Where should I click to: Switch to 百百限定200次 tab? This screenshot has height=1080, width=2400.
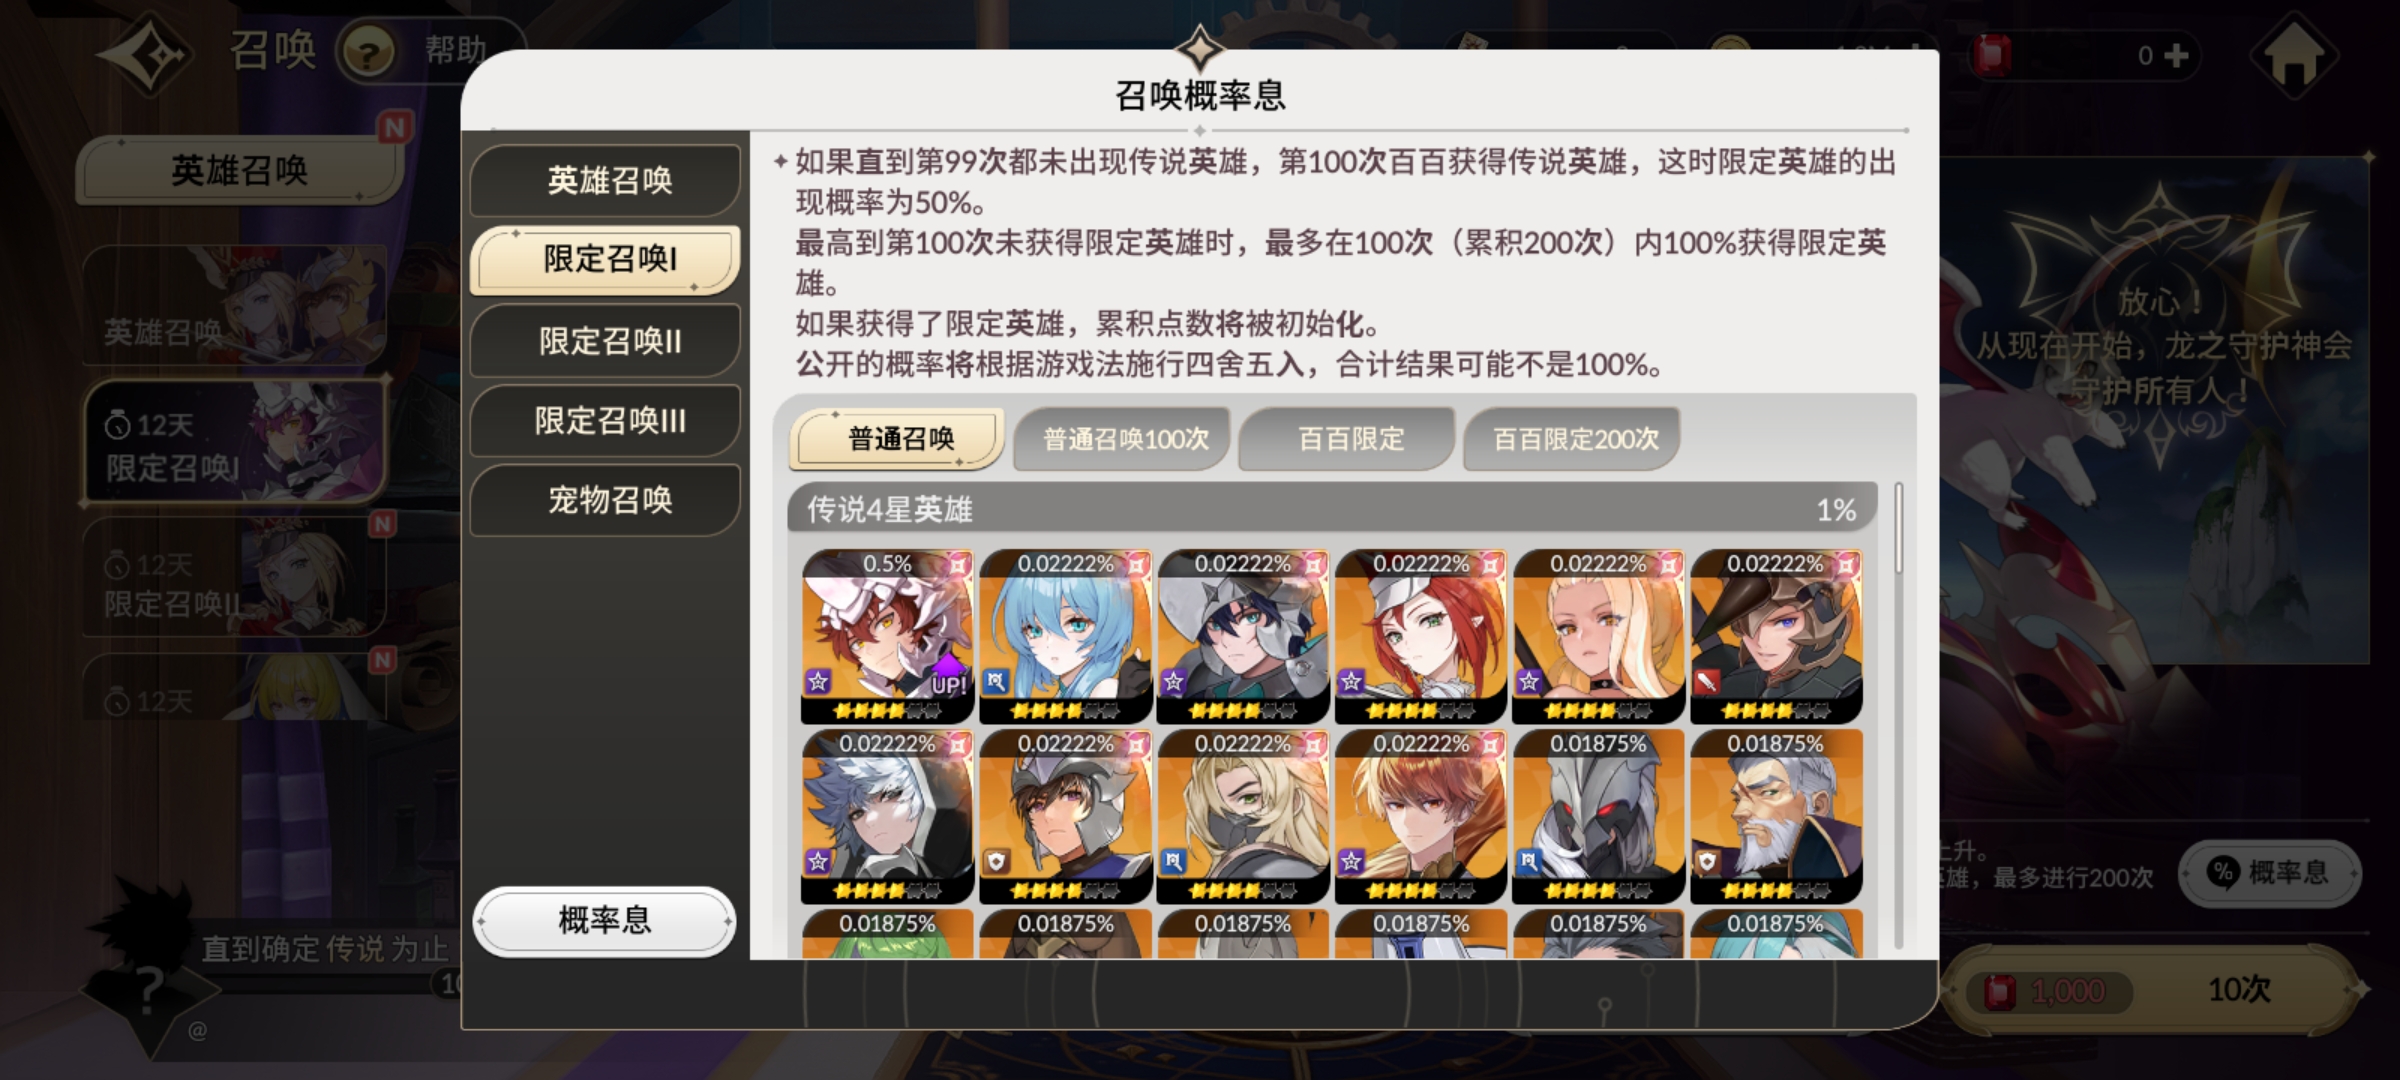click(x=1574, y=439)
